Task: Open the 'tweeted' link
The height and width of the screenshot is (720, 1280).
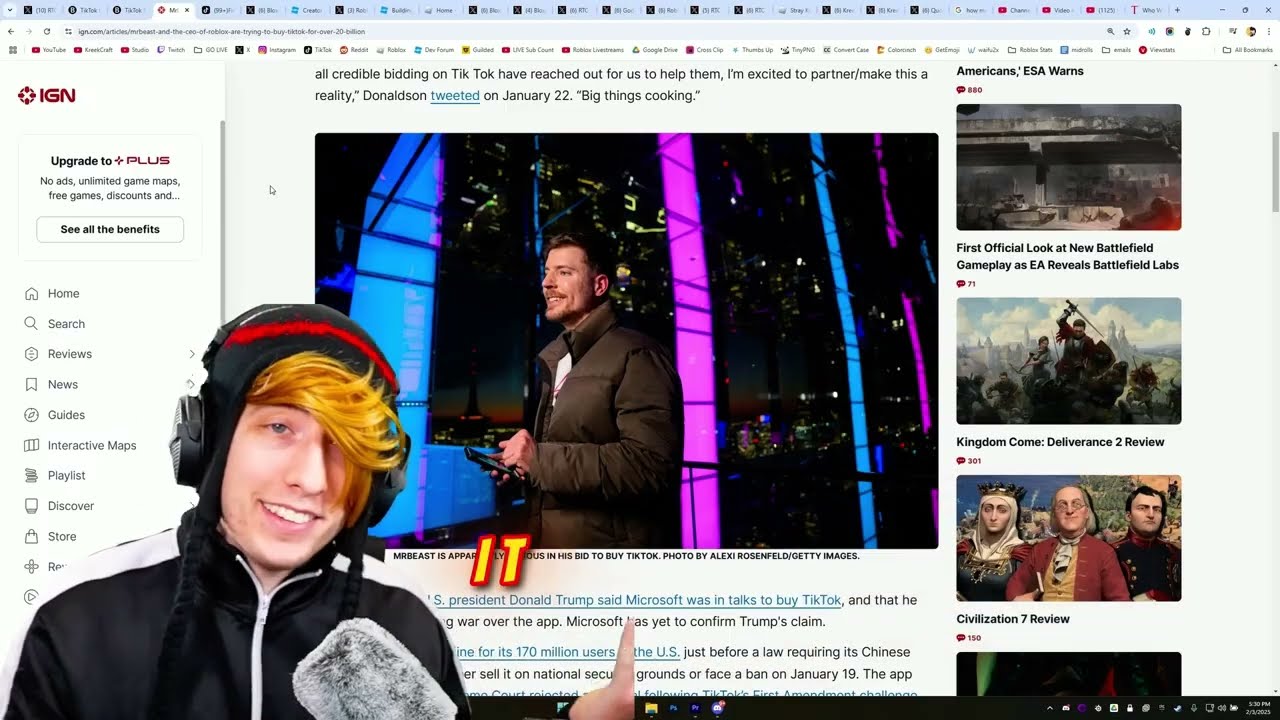Action: point(455,96)
